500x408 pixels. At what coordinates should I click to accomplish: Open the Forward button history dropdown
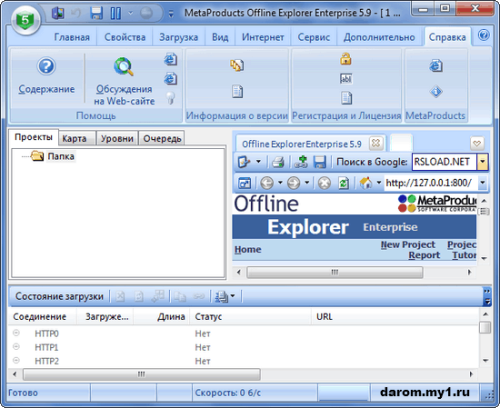pos(307,183)
